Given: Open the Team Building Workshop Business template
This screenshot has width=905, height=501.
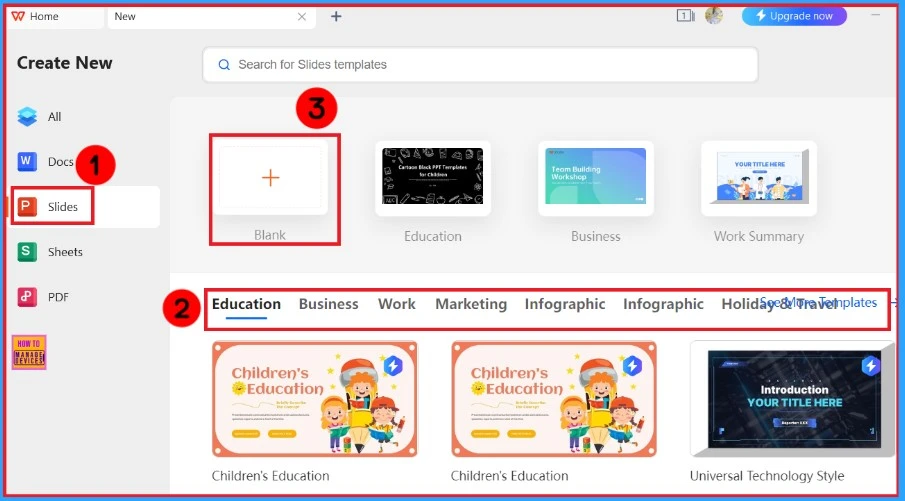Looking at the screenshot, I should pos(596,177).
